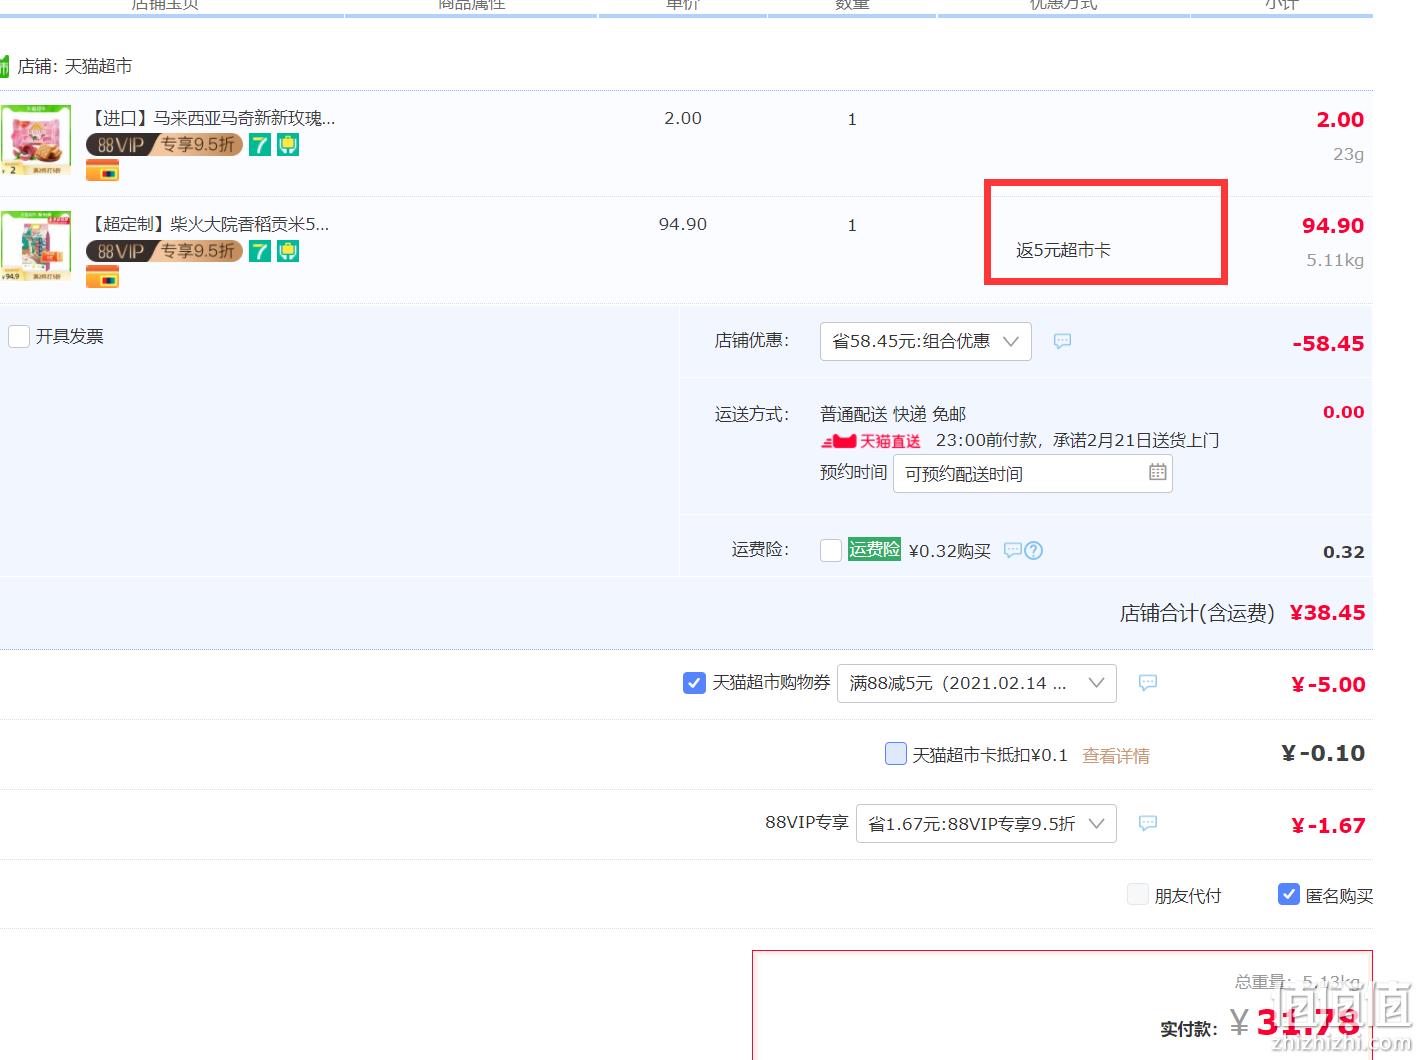Click the 普通配送 快递 免邮 shipping text
Screen dimensions: 1421x1060
[x=893, y=414]
